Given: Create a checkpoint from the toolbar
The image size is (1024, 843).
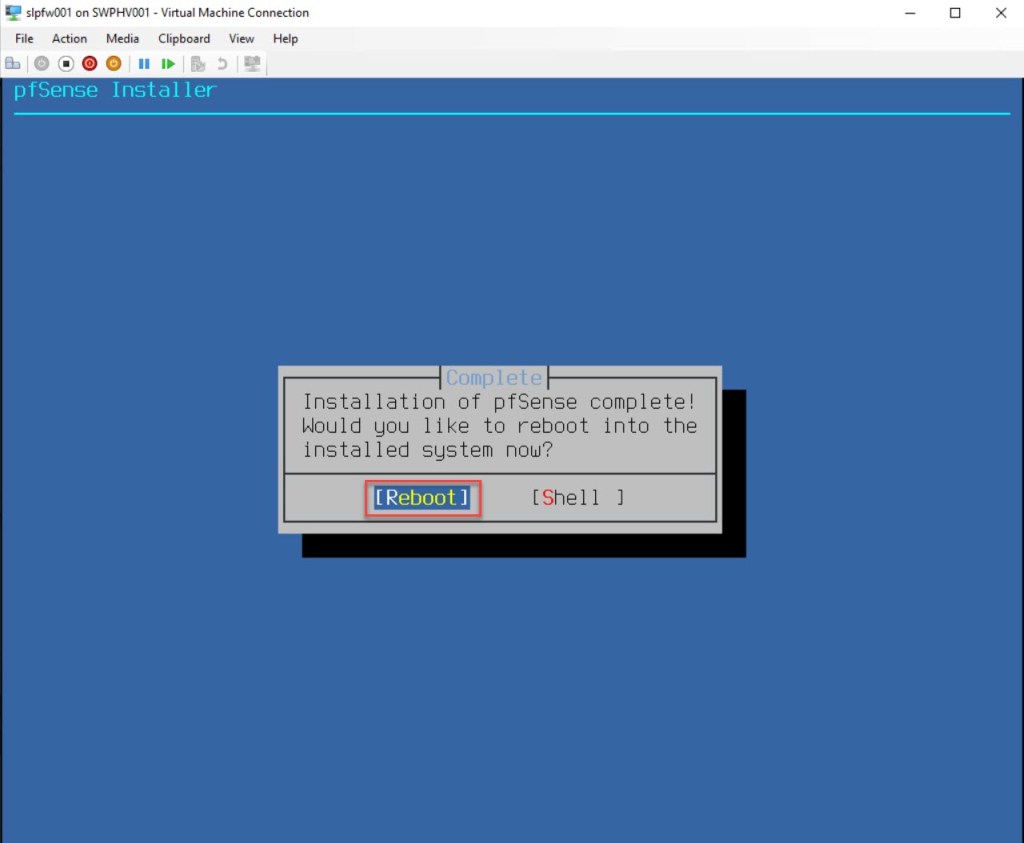Looking at the screenshot, I should 198,64.
